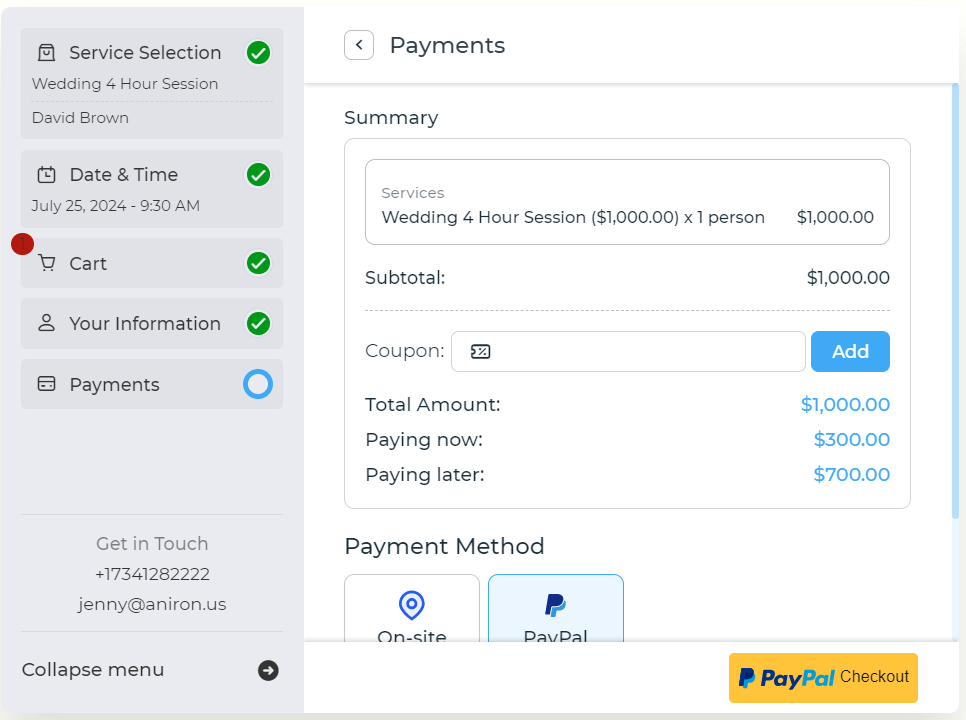Click the green checkmark on Service Selection
The width and height of the screenshot is (966, 720).
pyautogui.click(x=258, y=53)
